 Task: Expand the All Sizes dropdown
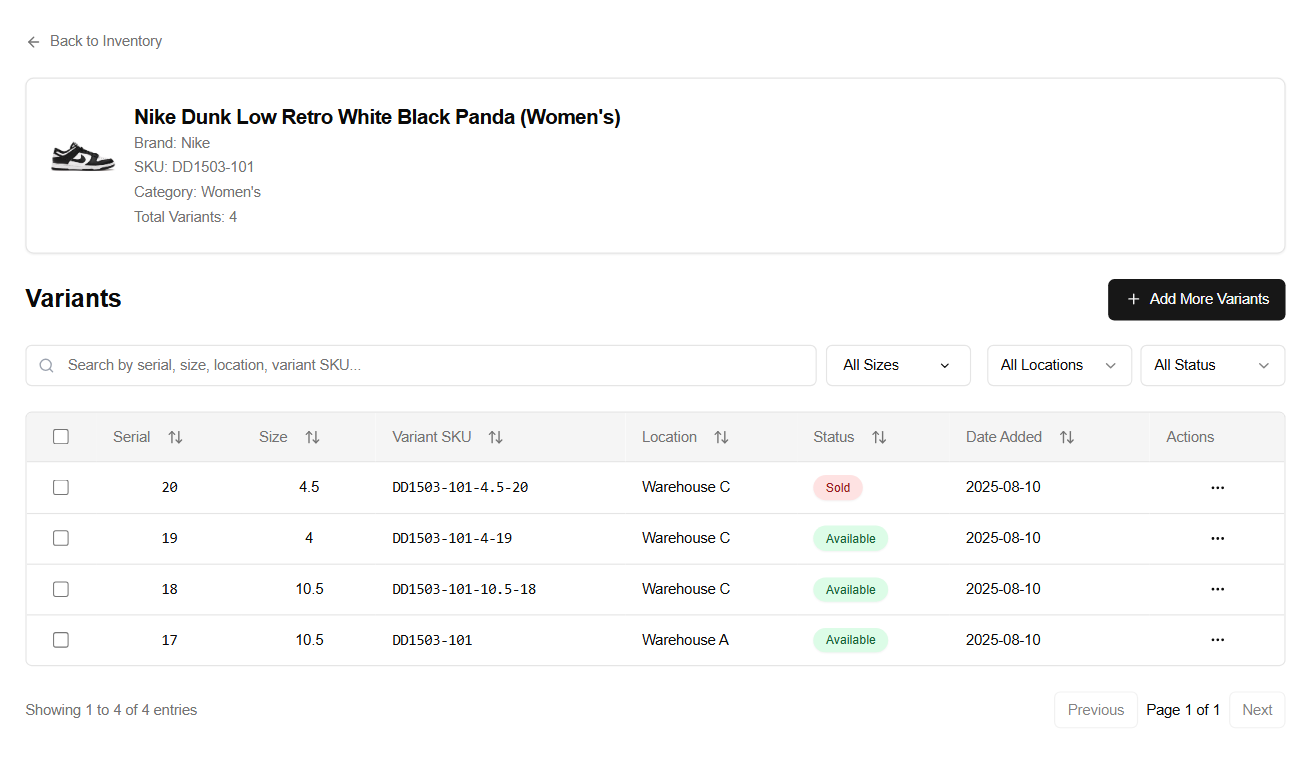(x=897, y=365)
